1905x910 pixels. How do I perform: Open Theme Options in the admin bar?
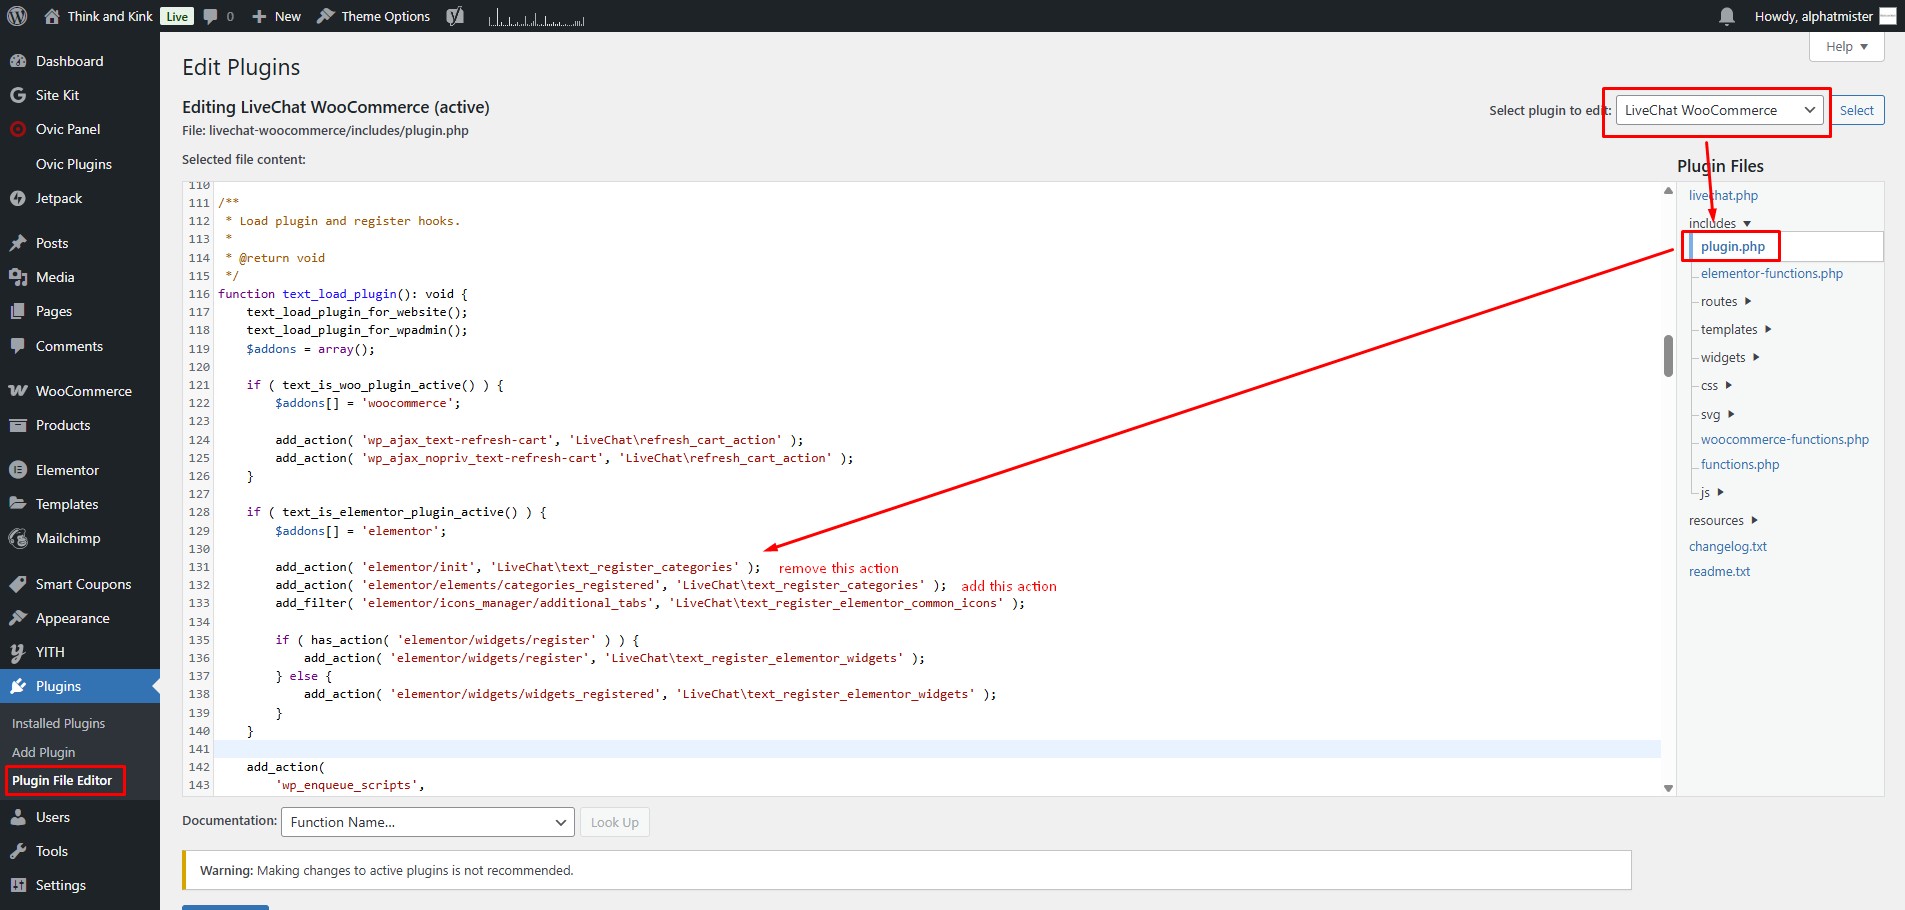click(x=374, y=16)
